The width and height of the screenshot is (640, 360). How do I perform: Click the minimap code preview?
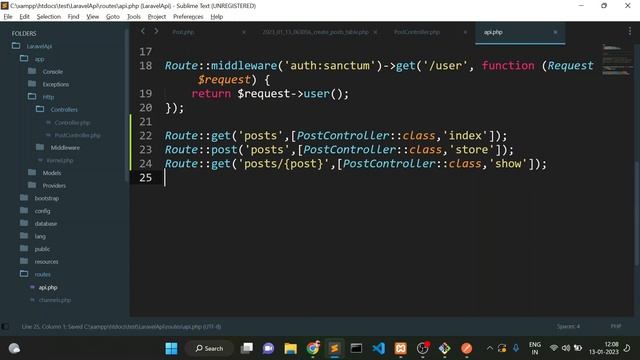click(617, 60)
